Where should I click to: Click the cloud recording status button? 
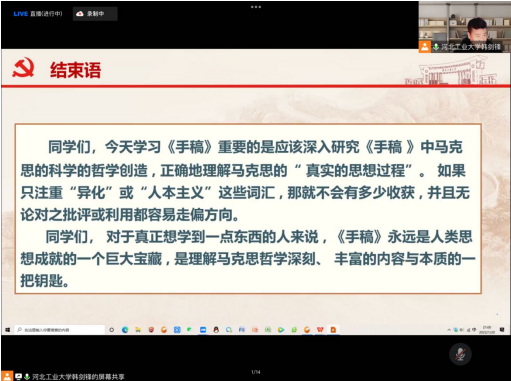click(95, 14)
